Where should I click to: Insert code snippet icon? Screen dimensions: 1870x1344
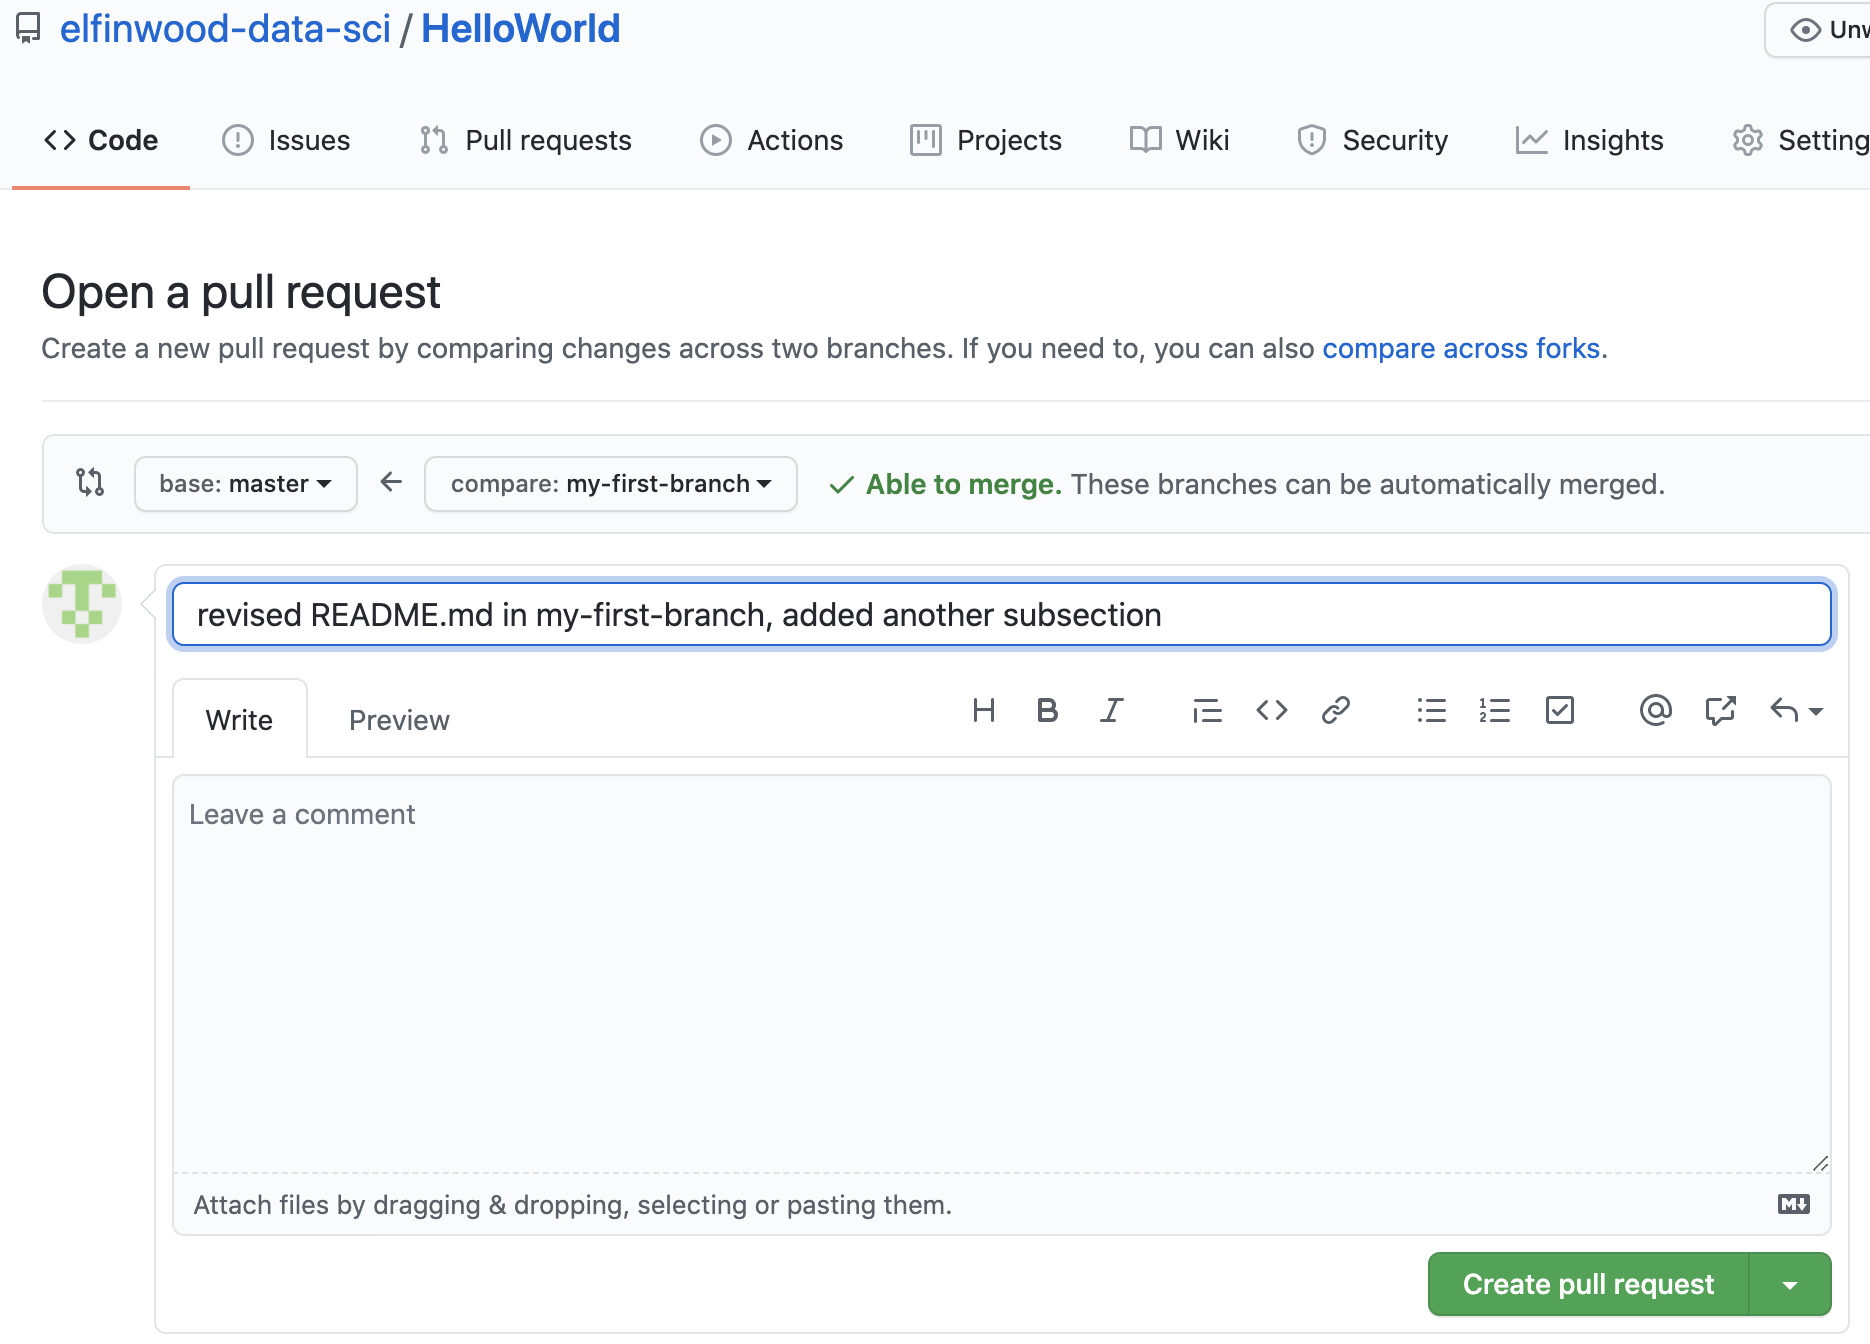pyautogui.click(x=1271, y=711)
